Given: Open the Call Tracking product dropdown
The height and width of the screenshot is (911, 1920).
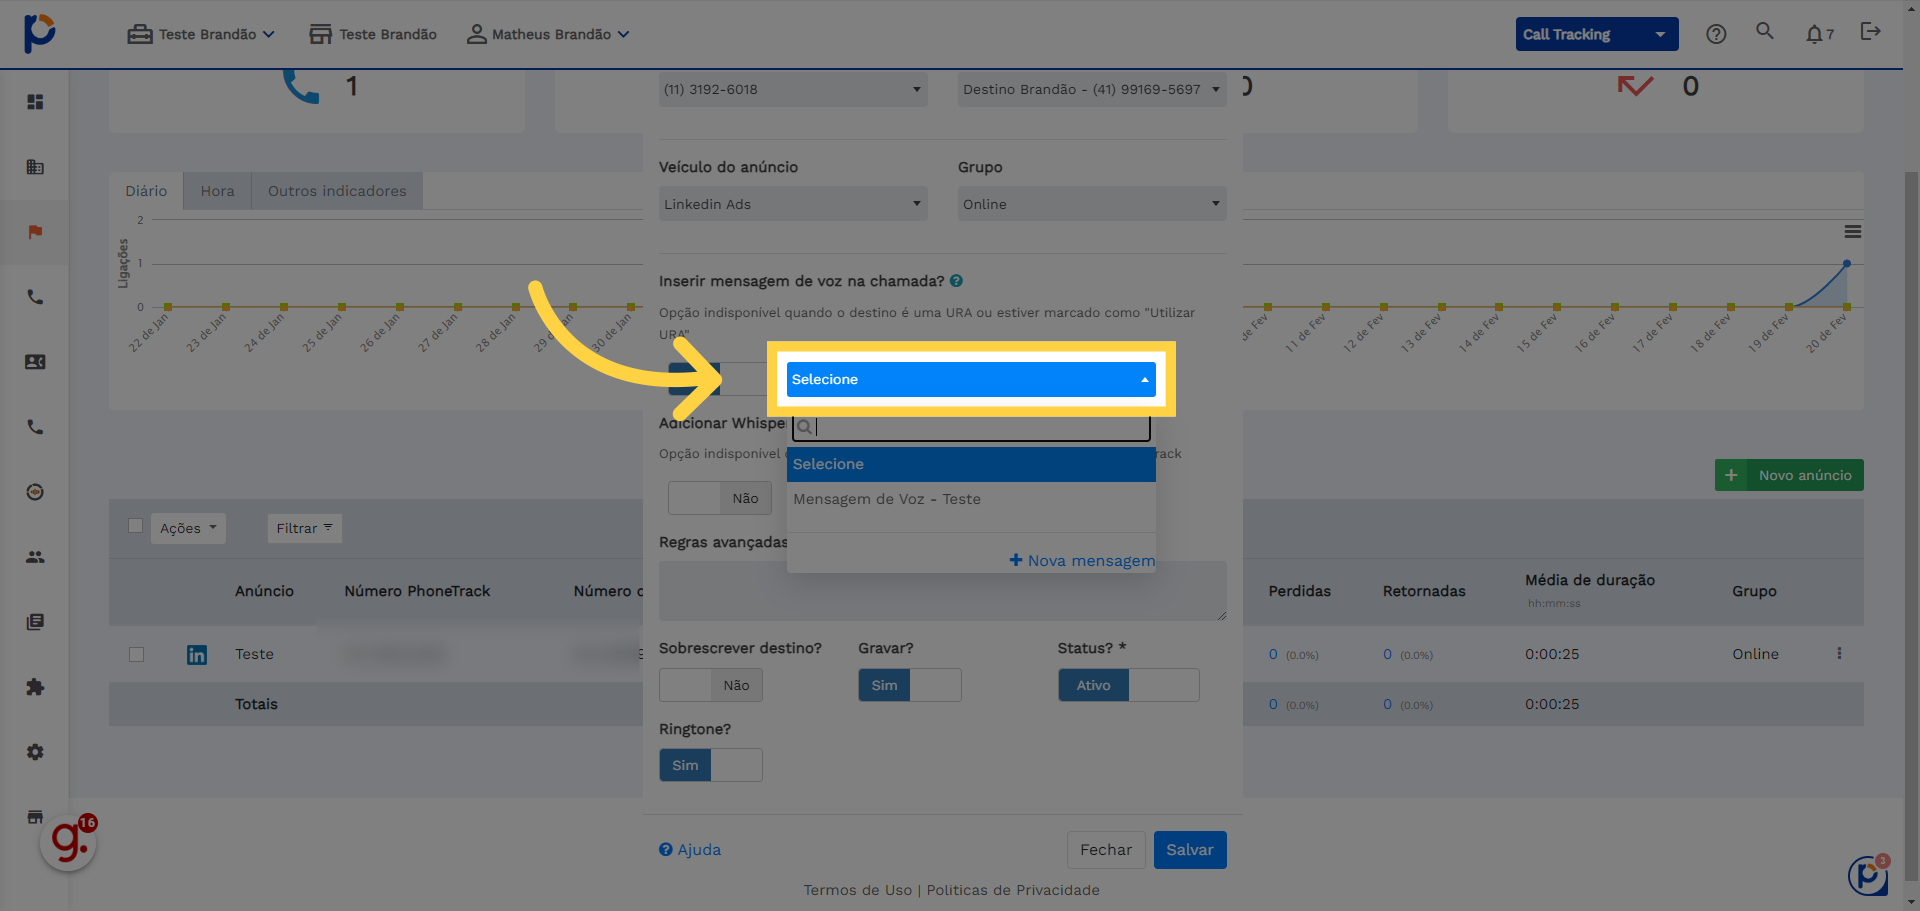Looking at the screenshot, I should tap(1597, 34).
